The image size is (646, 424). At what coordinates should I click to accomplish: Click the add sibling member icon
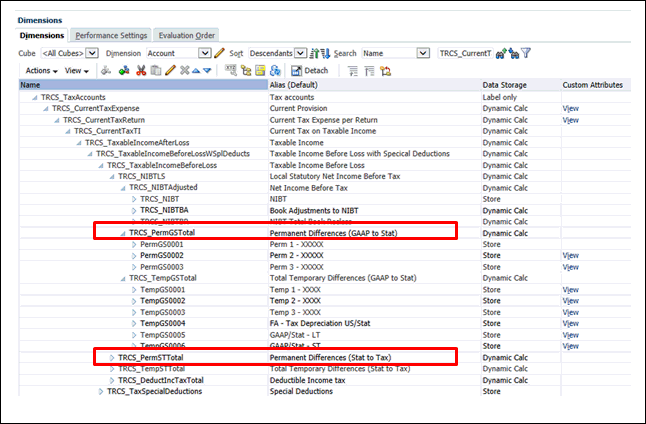click(x=124, y=71)
